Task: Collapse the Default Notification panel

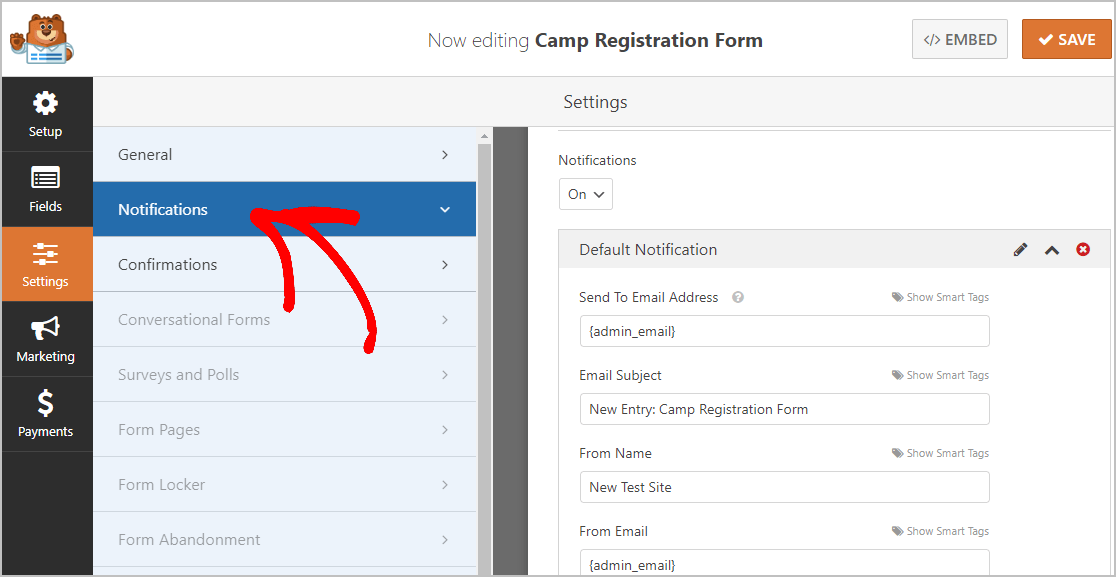Action: (x=1052, y=250)
